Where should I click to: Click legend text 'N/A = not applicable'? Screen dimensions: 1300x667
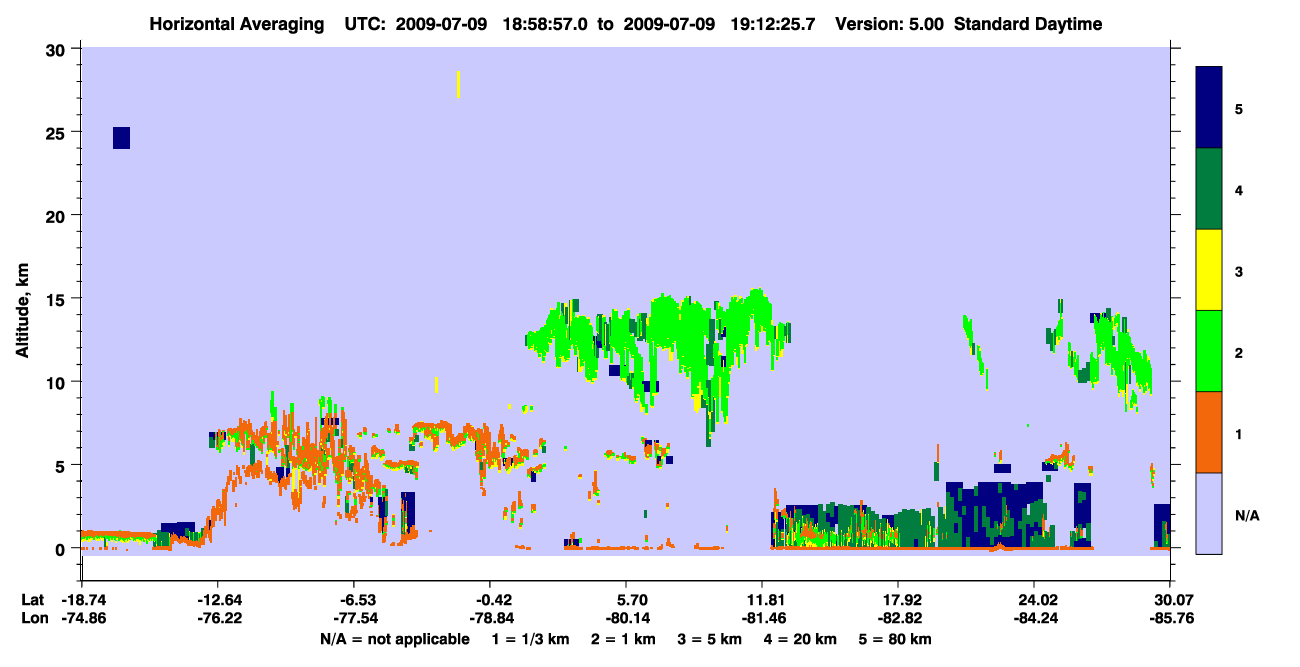395,639
